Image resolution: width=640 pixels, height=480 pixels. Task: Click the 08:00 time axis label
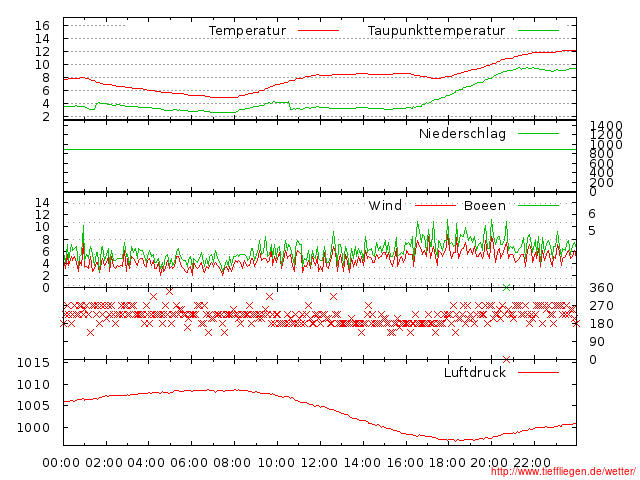click(x=232, y=463)
